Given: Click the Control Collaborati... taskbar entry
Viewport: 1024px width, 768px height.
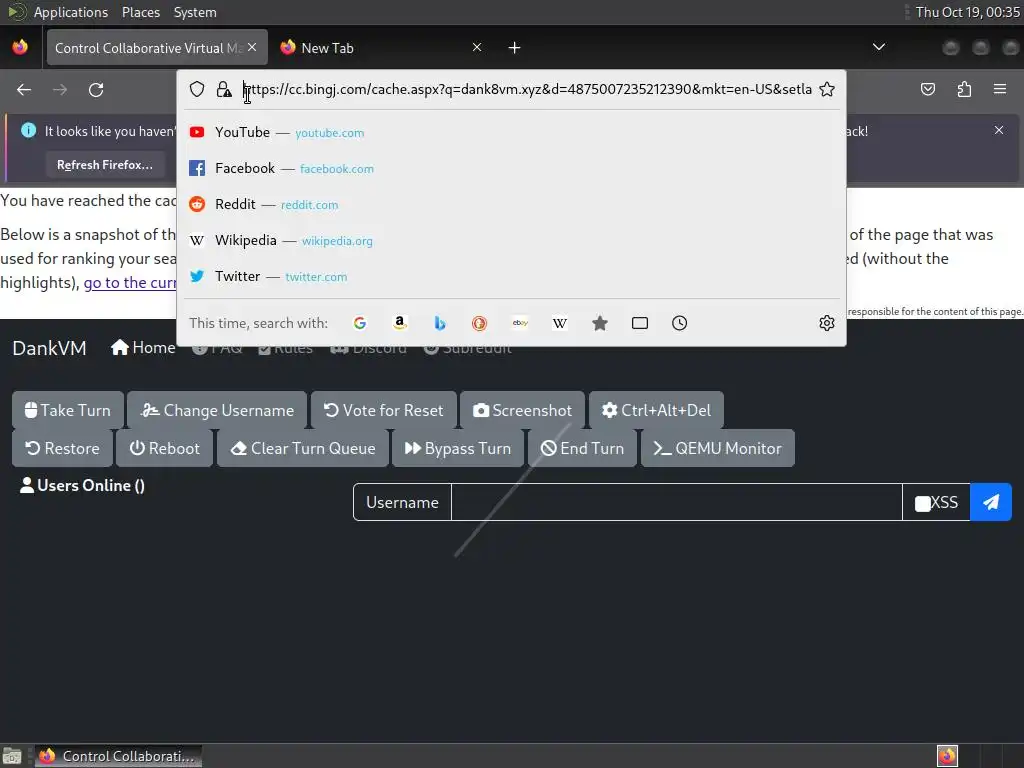Looking at the screenshot, I should (x=118, y=756).
